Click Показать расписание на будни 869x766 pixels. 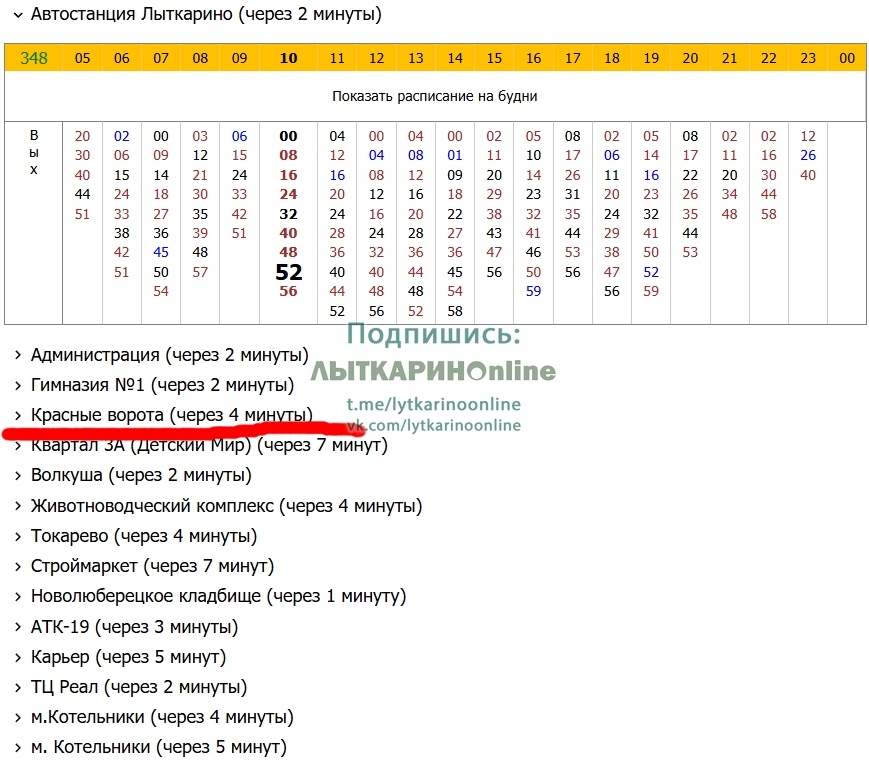pyautogui.click(x=434, y=97)
